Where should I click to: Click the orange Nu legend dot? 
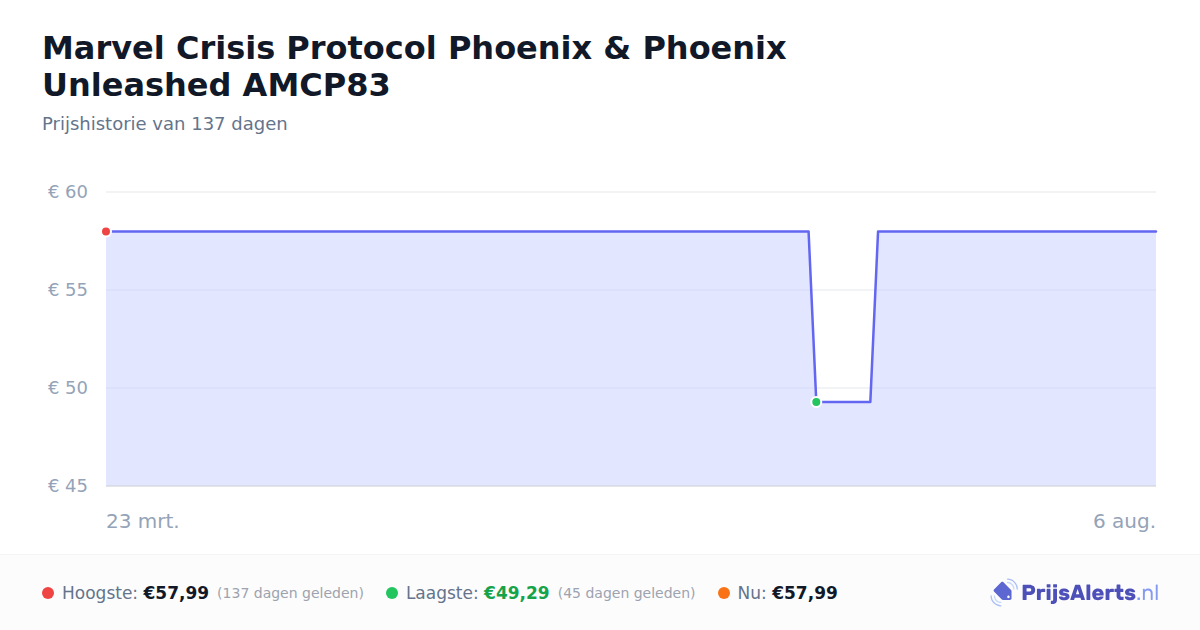[724, 593]
